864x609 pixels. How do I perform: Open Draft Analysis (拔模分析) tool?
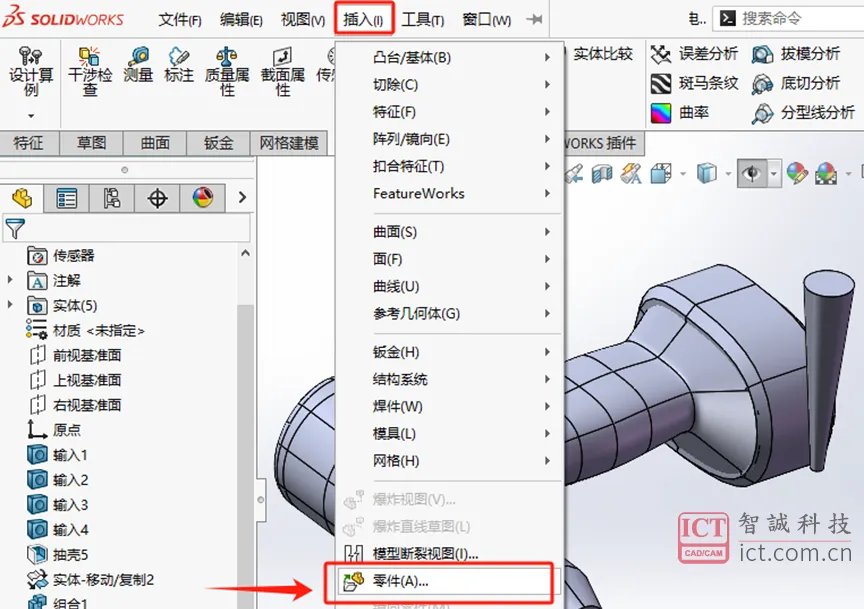796,54
